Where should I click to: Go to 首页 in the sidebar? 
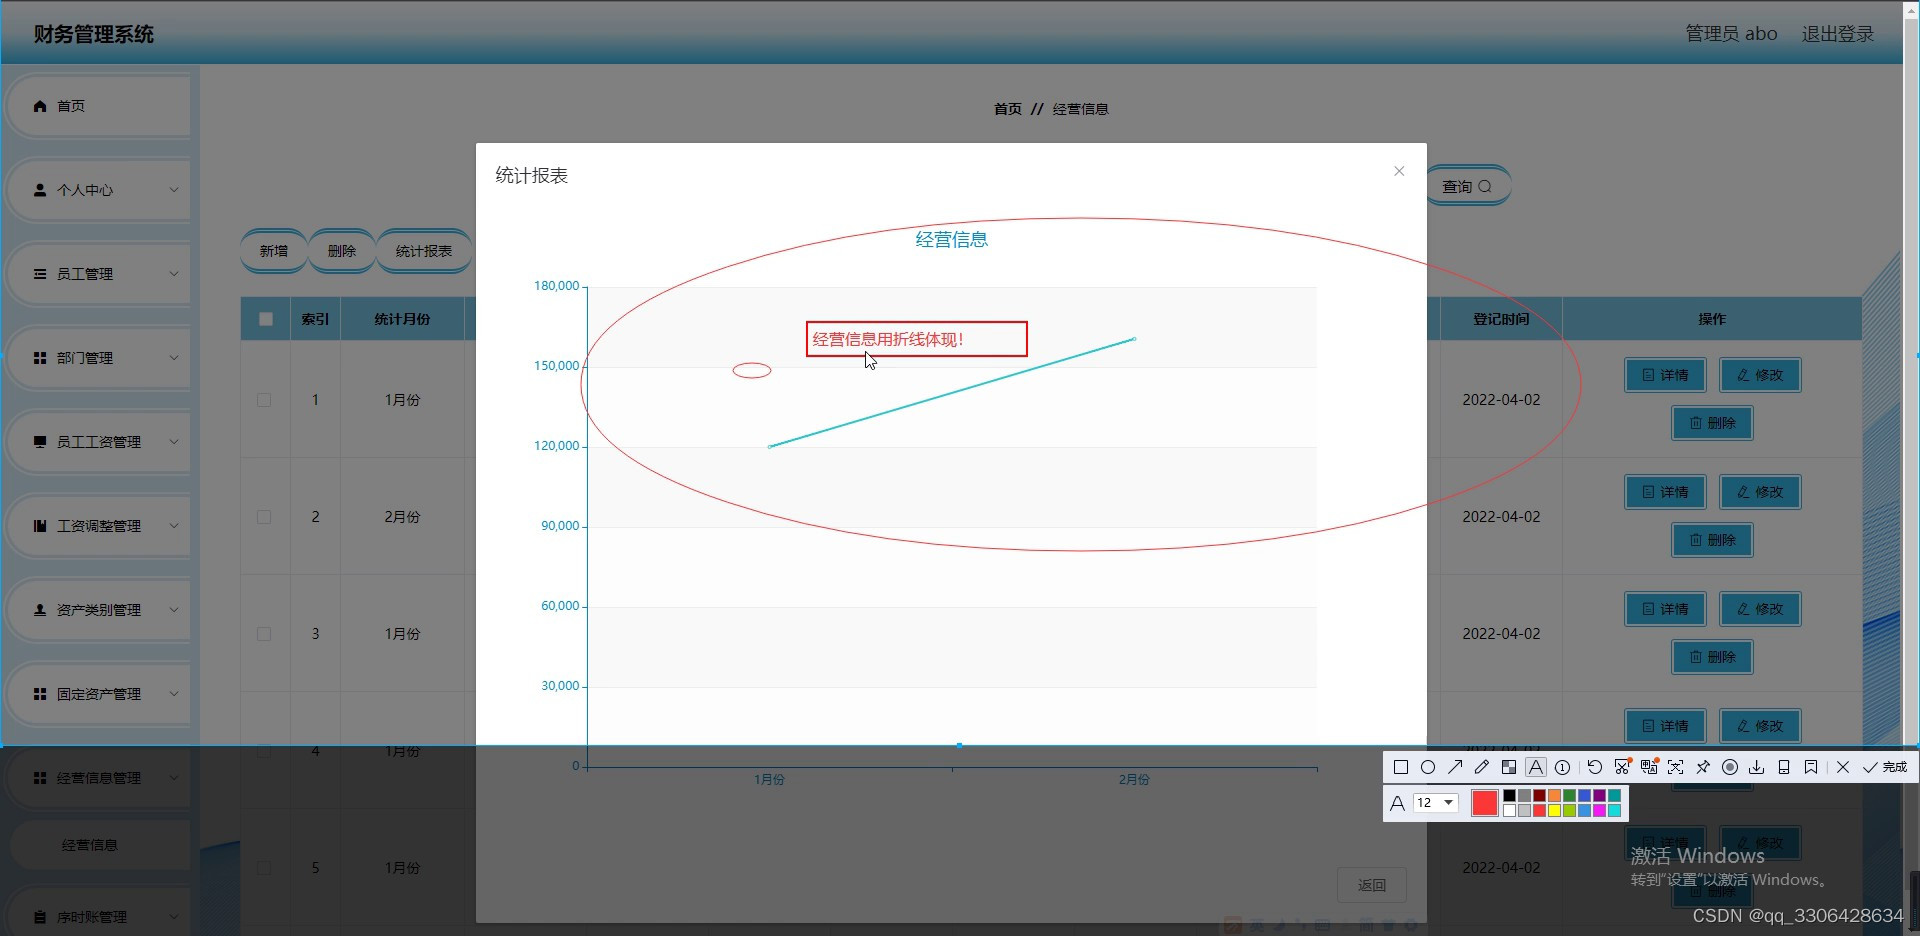tap(98, 106)
